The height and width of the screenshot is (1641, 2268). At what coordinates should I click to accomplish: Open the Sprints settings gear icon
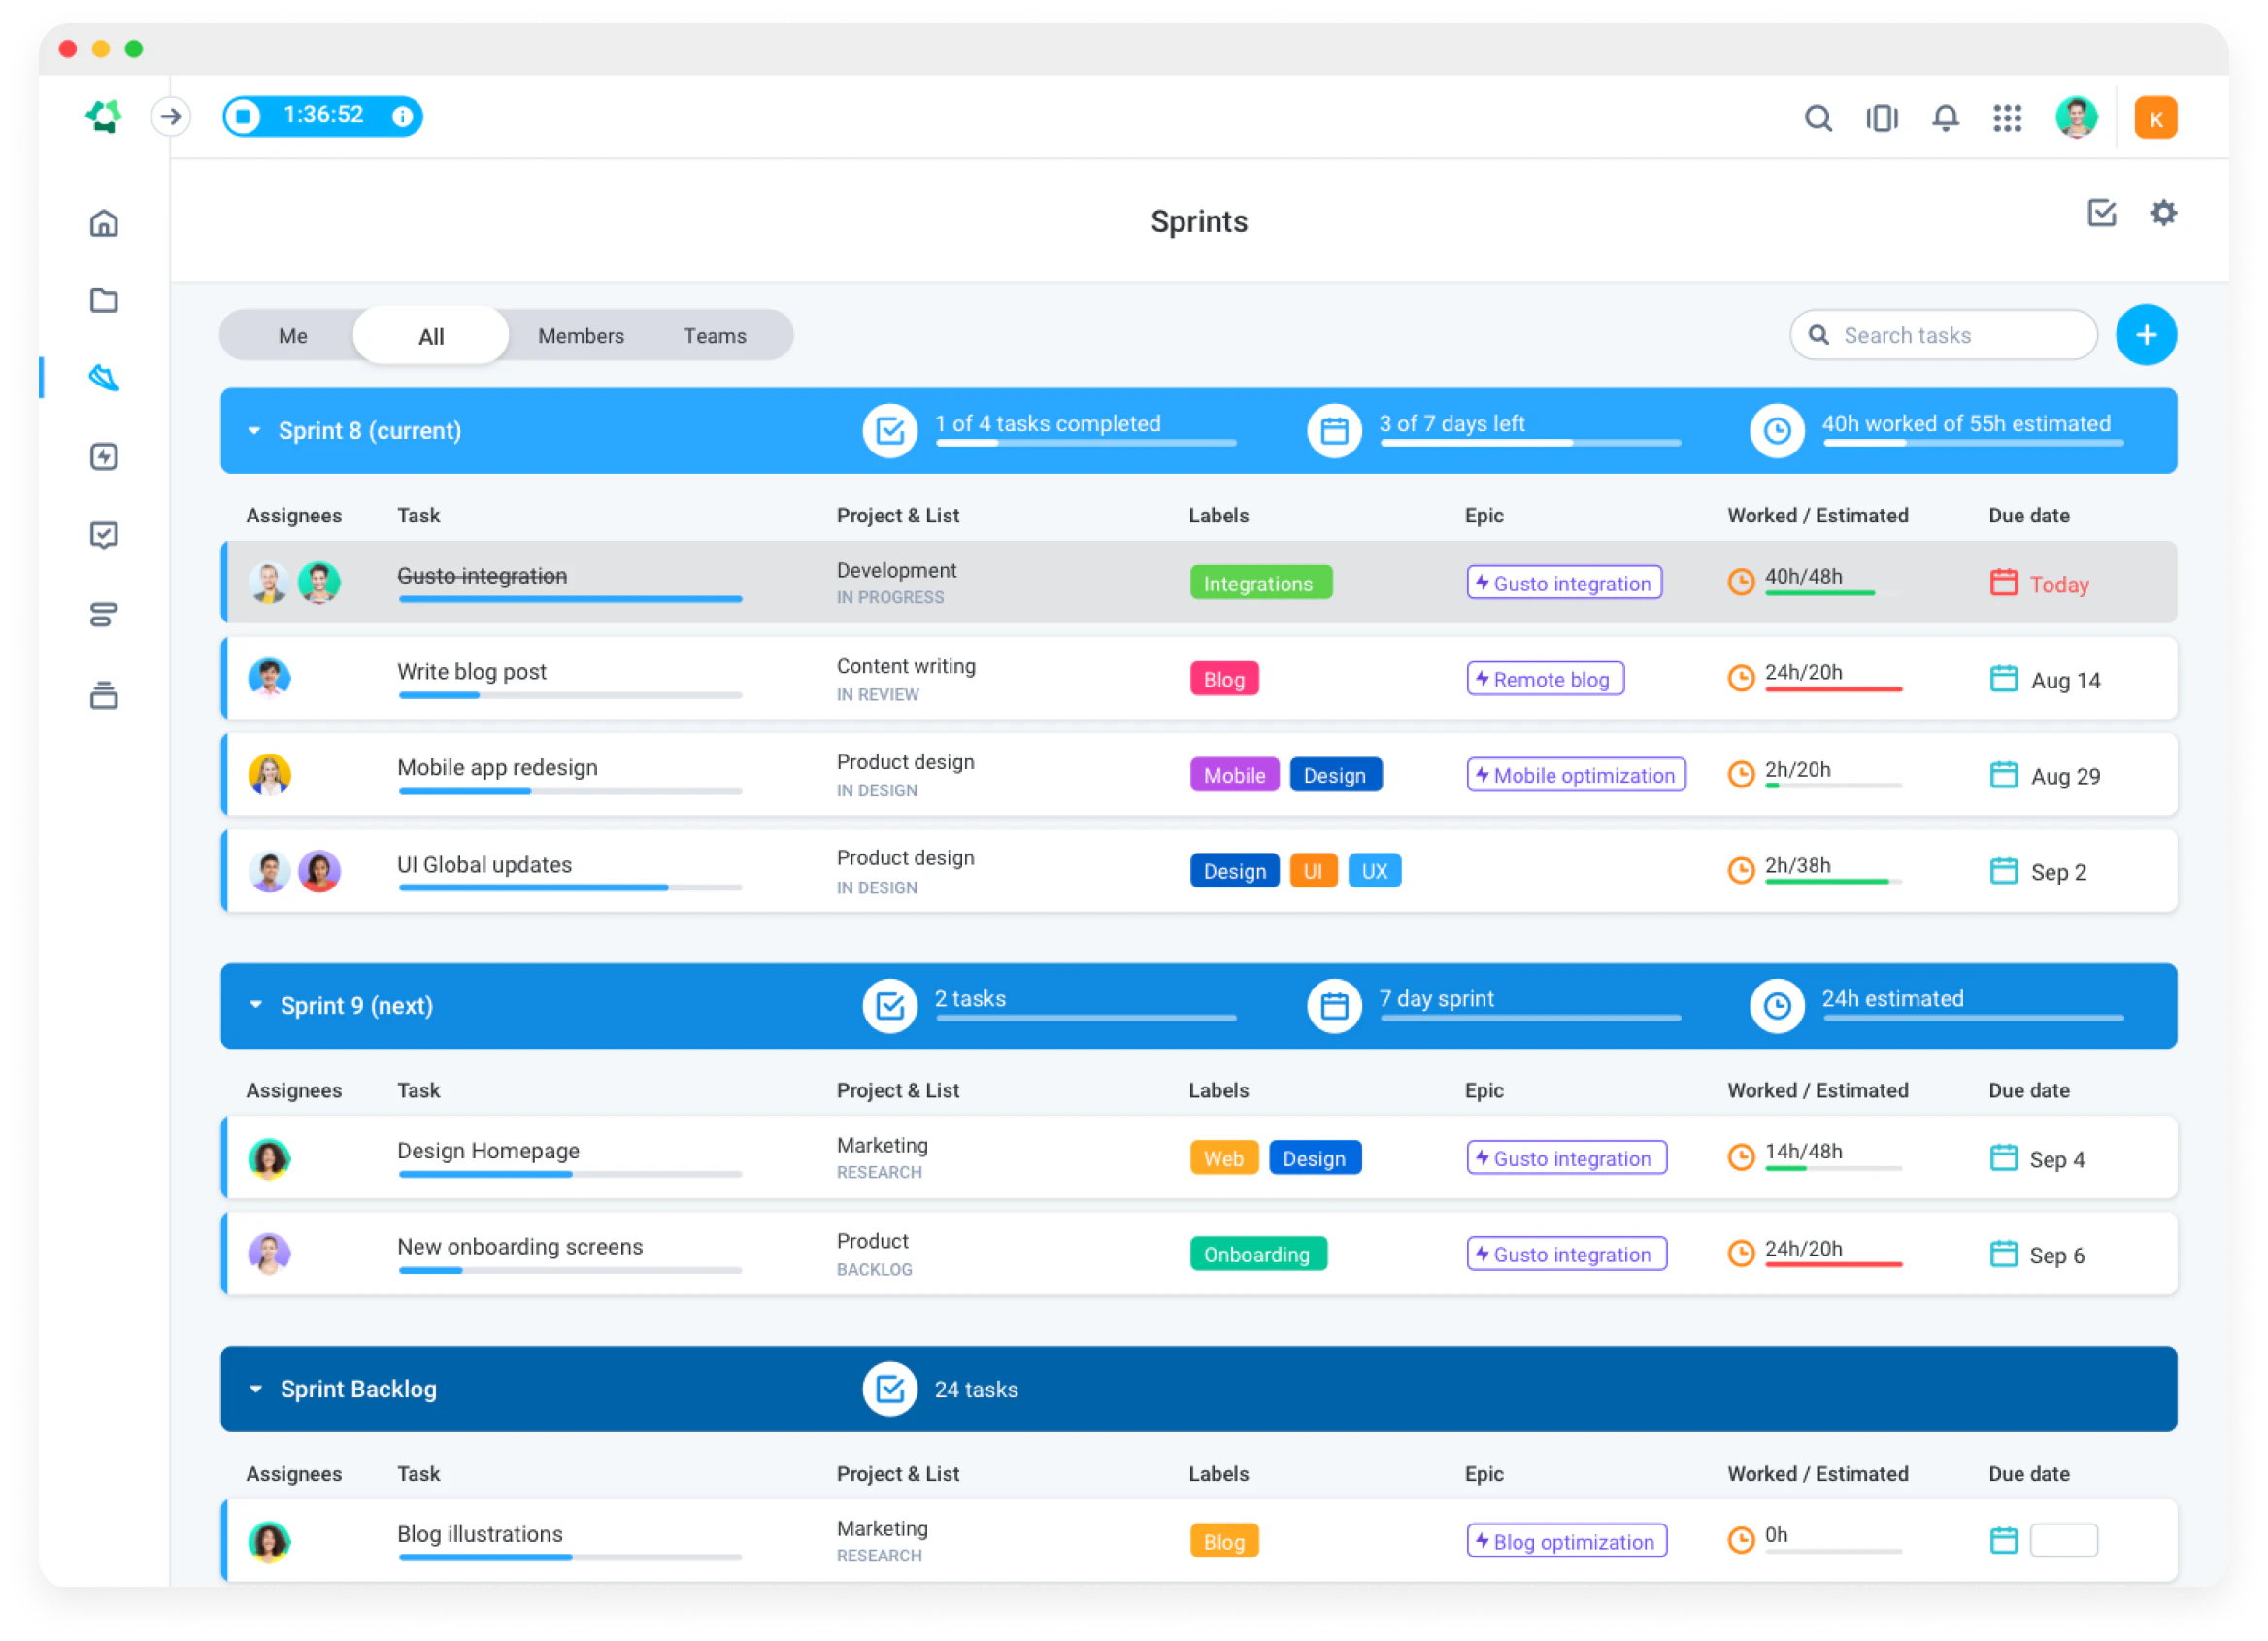click(2163, 212)
